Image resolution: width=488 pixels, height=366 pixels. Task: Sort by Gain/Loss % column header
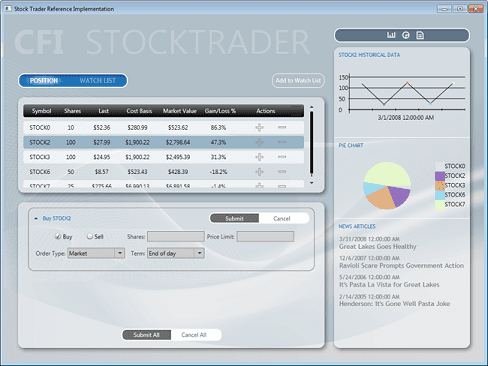click(220, 111)
